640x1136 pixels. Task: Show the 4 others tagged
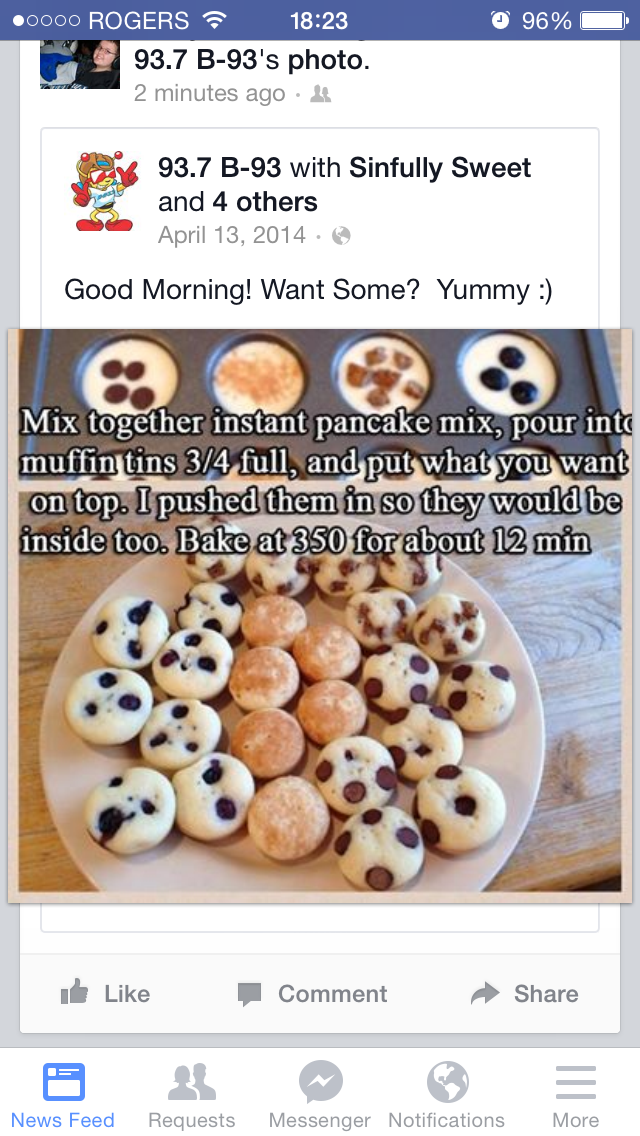click(265, 201)
